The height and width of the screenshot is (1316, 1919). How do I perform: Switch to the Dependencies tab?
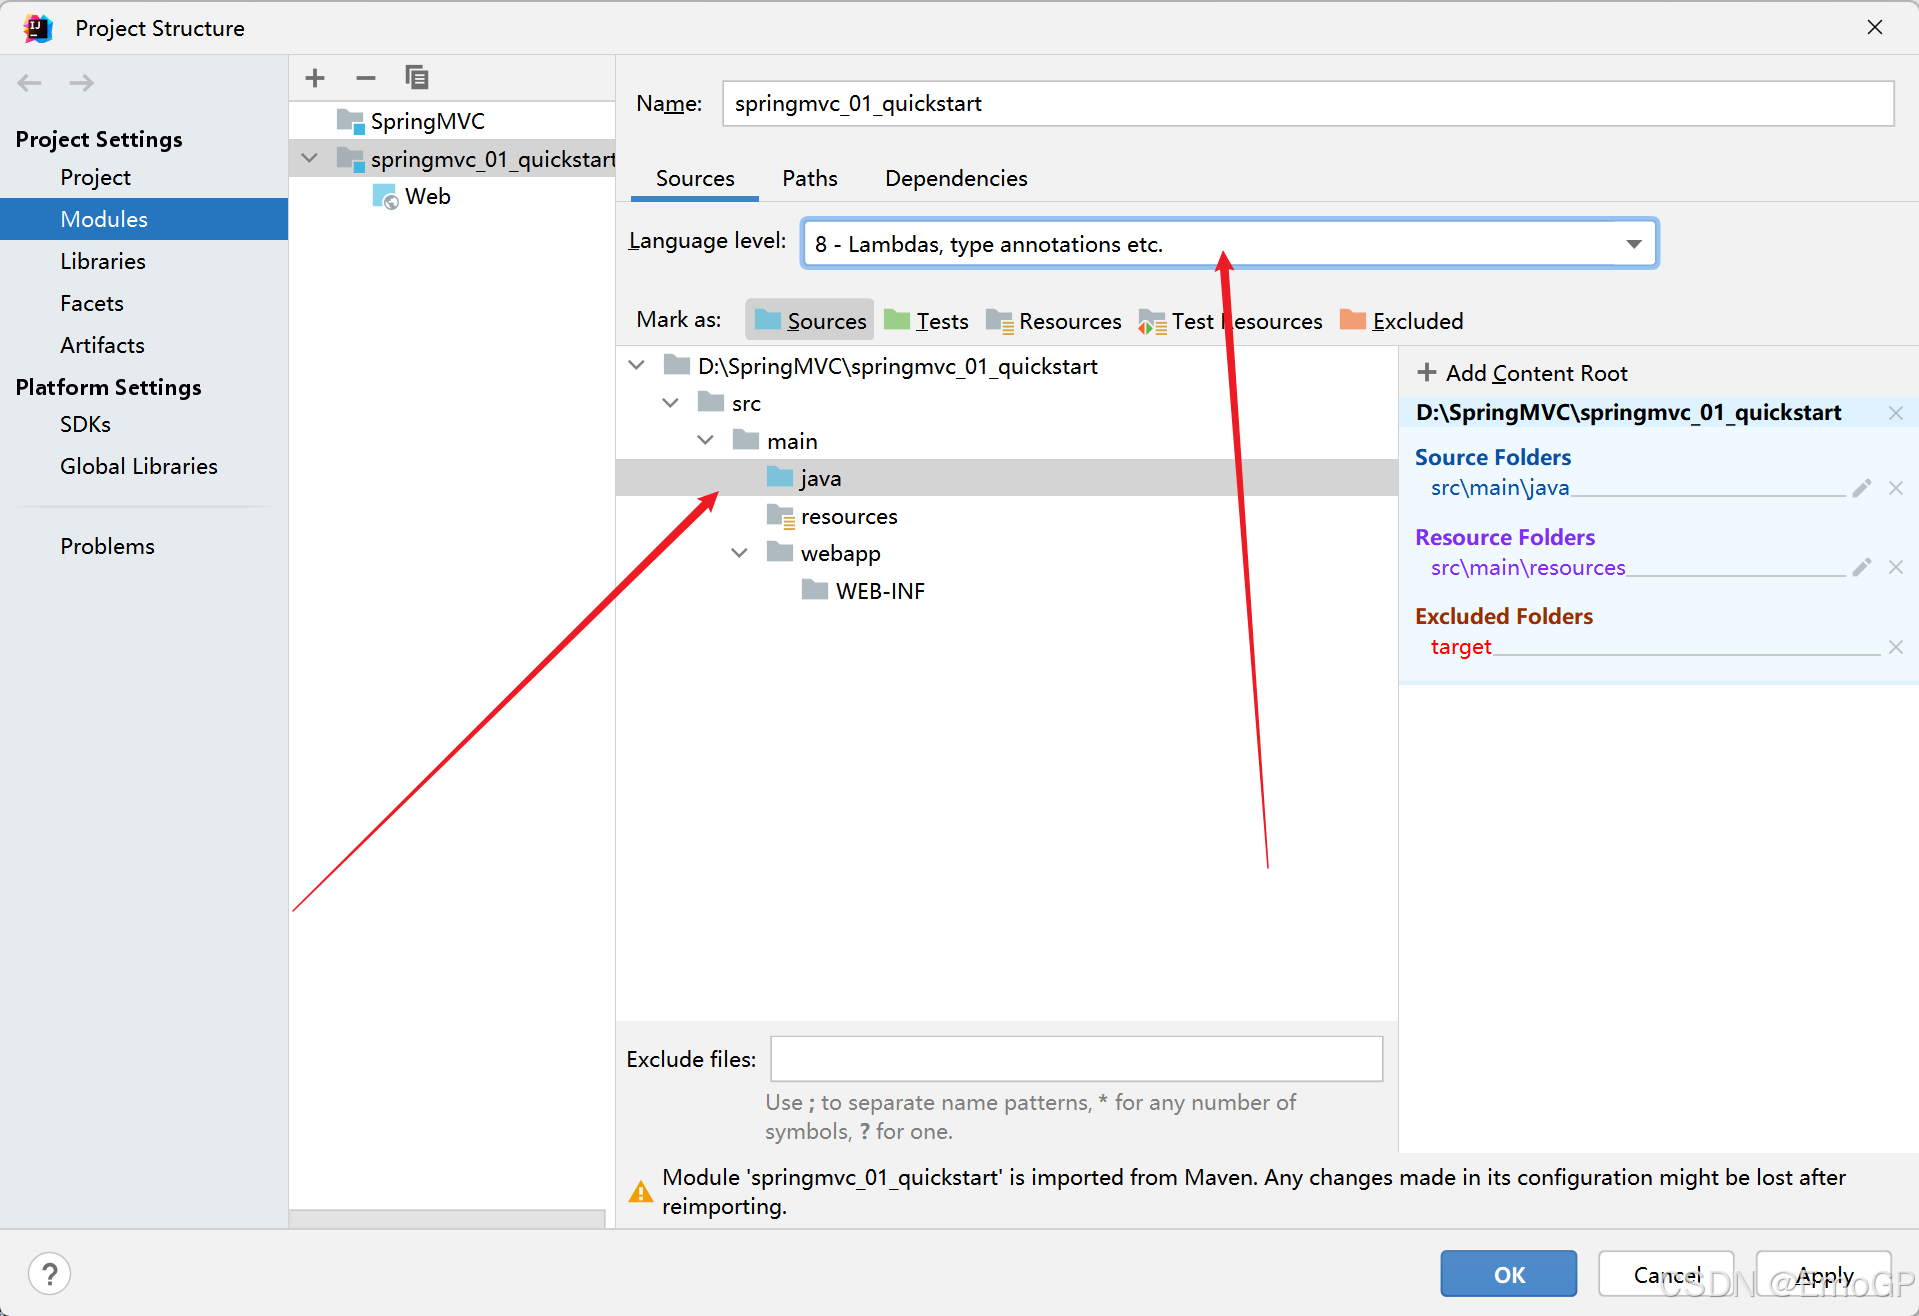956,178
